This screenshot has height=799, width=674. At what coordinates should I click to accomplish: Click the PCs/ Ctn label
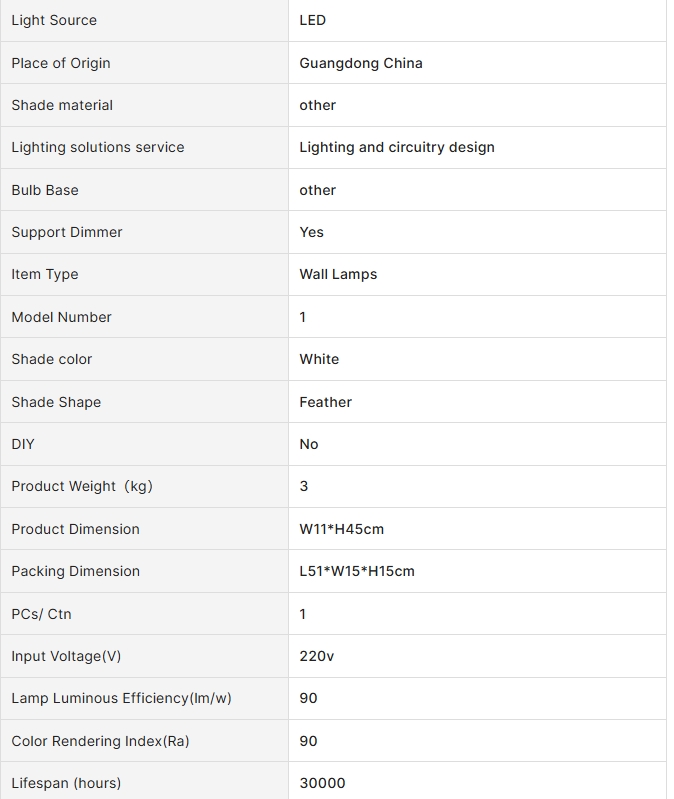point(41,614)
